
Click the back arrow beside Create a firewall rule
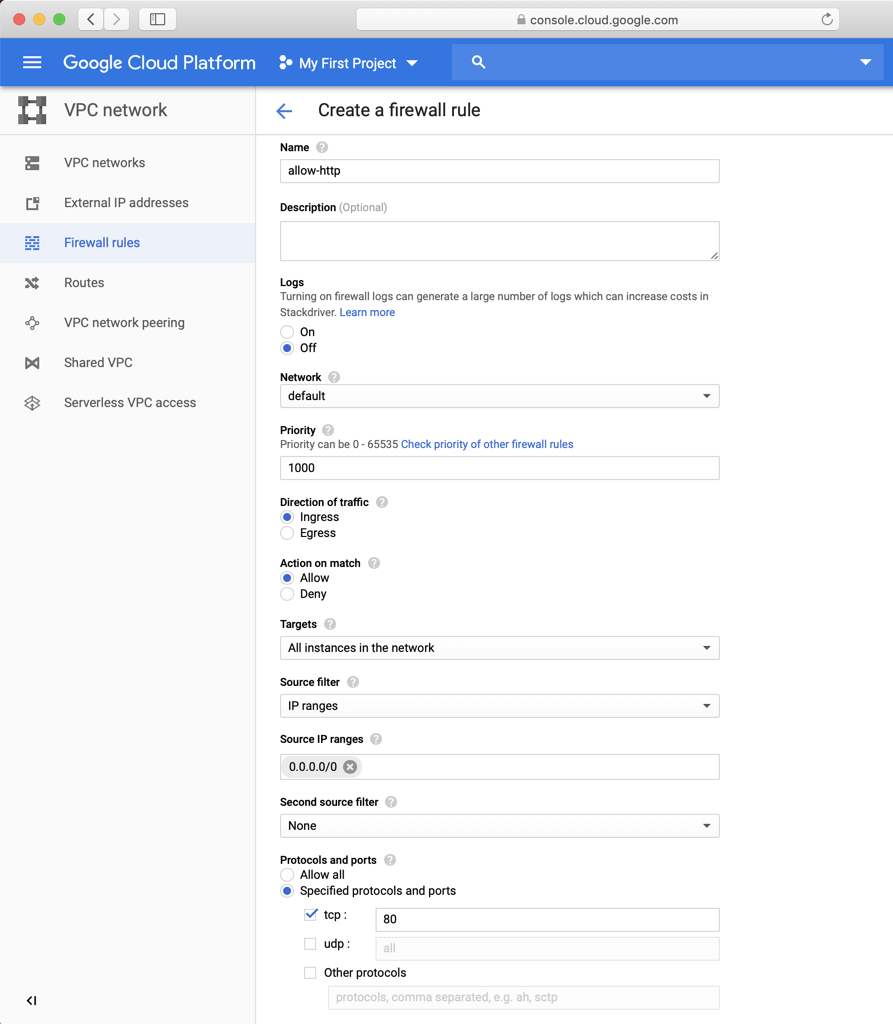pos(285,111)
